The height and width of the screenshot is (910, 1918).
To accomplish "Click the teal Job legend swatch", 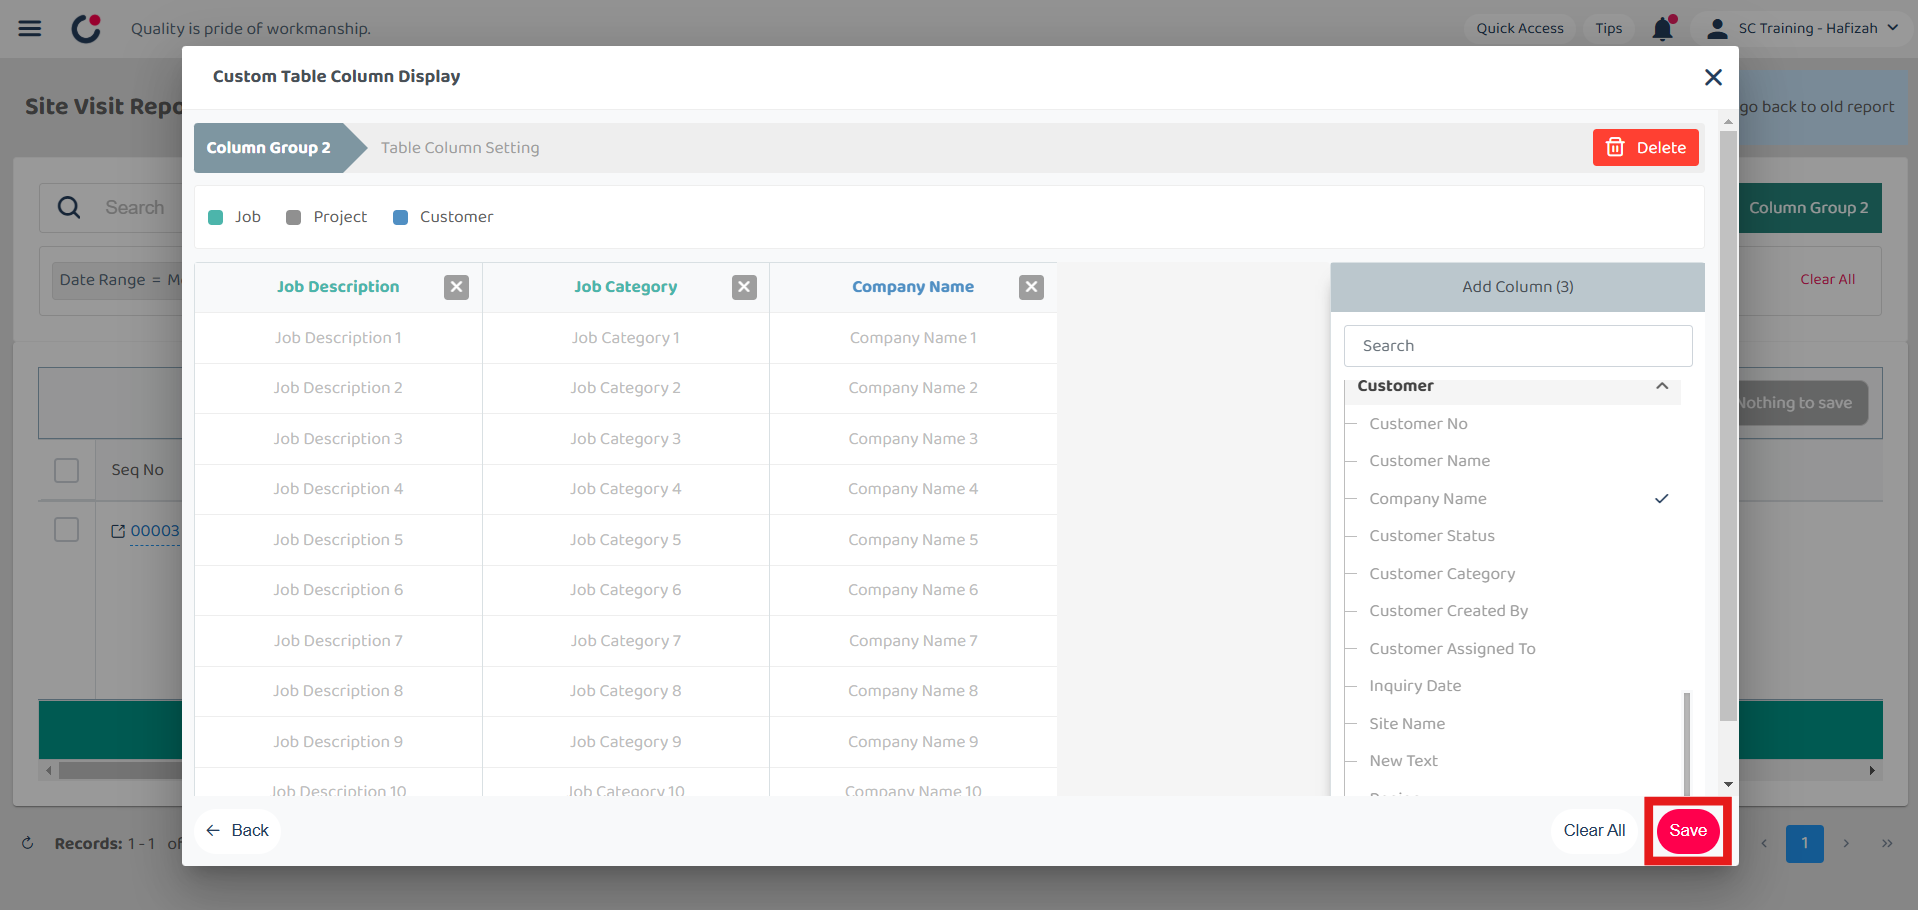I will point(215,218).
